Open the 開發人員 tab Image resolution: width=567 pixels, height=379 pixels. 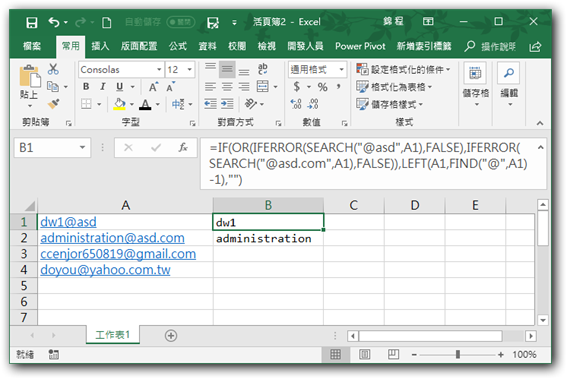pos(305,46)
